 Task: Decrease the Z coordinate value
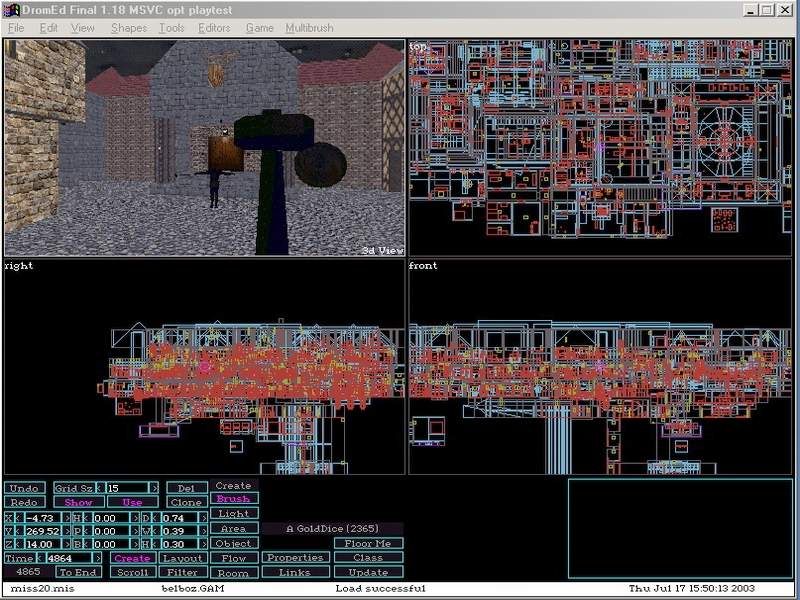click(x=19, y=544)
